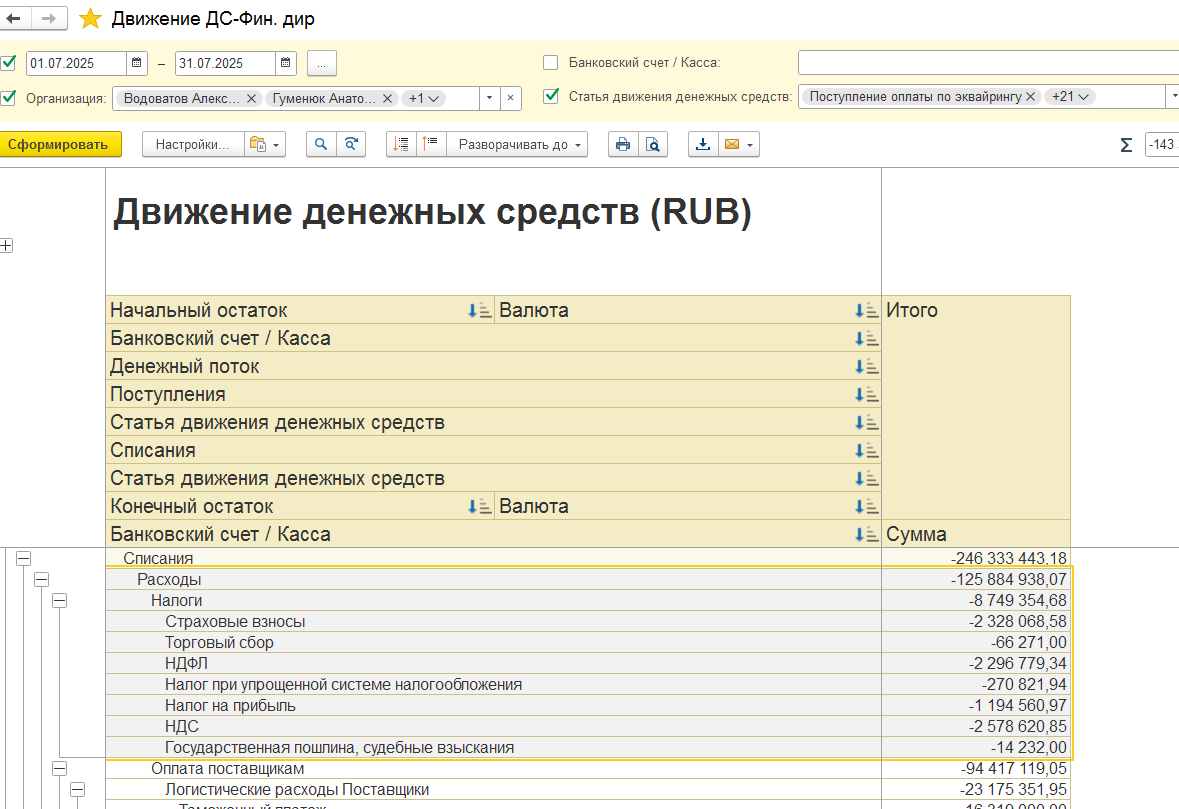The height and width of the screenshot is (809, 1179).
Task: Click the Сформировать button
Action: click(60, 144)
